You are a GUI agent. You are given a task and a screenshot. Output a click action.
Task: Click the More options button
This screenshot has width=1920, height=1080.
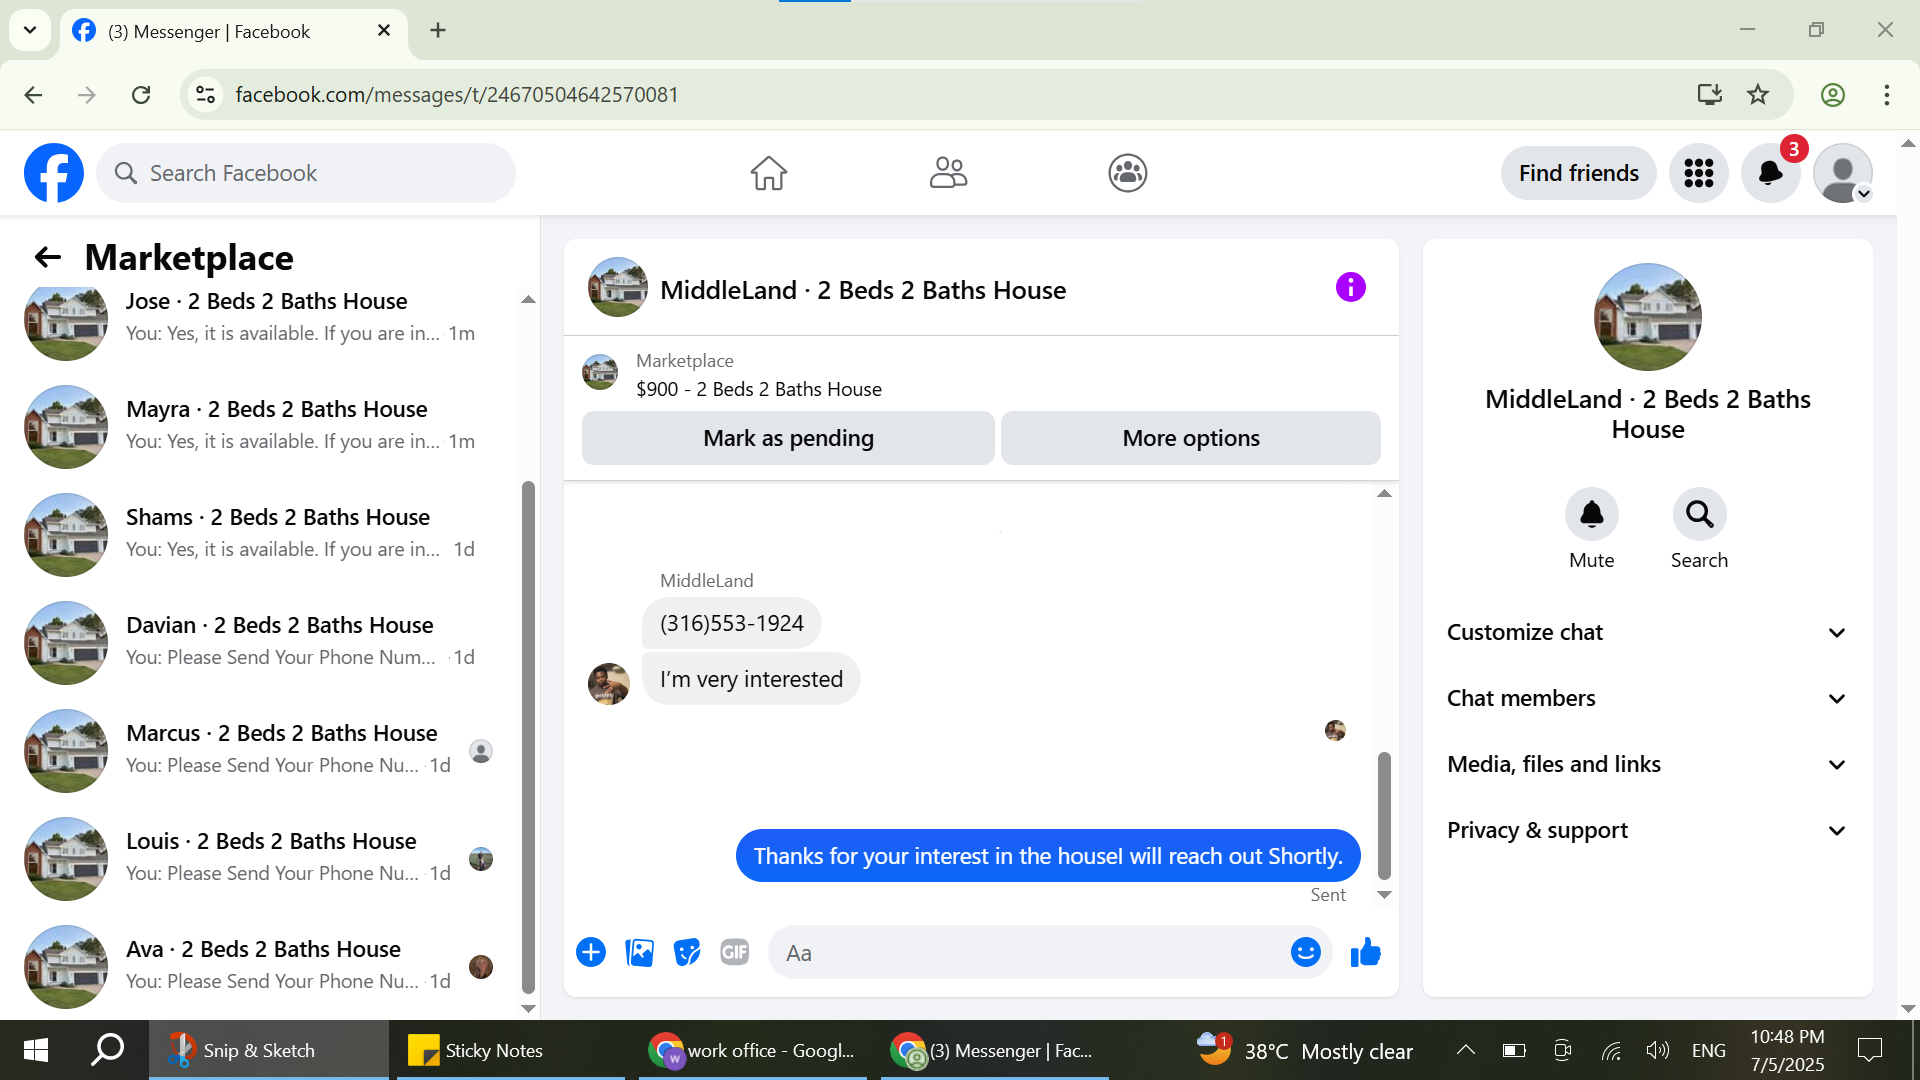tap(1190, 438)
